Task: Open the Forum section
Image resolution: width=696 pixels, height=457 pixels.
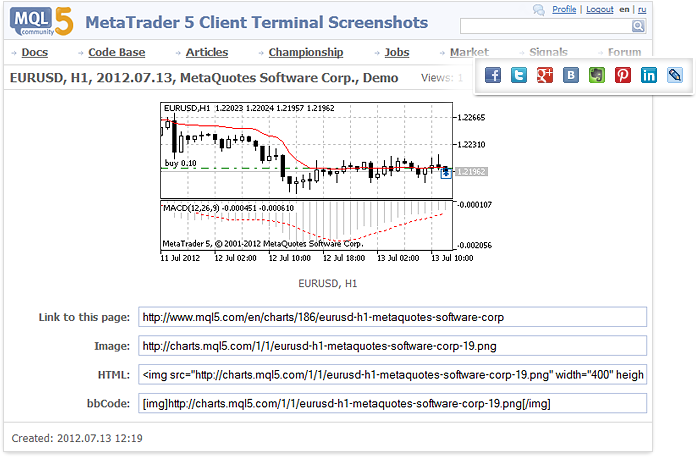Action: [625, 52]
